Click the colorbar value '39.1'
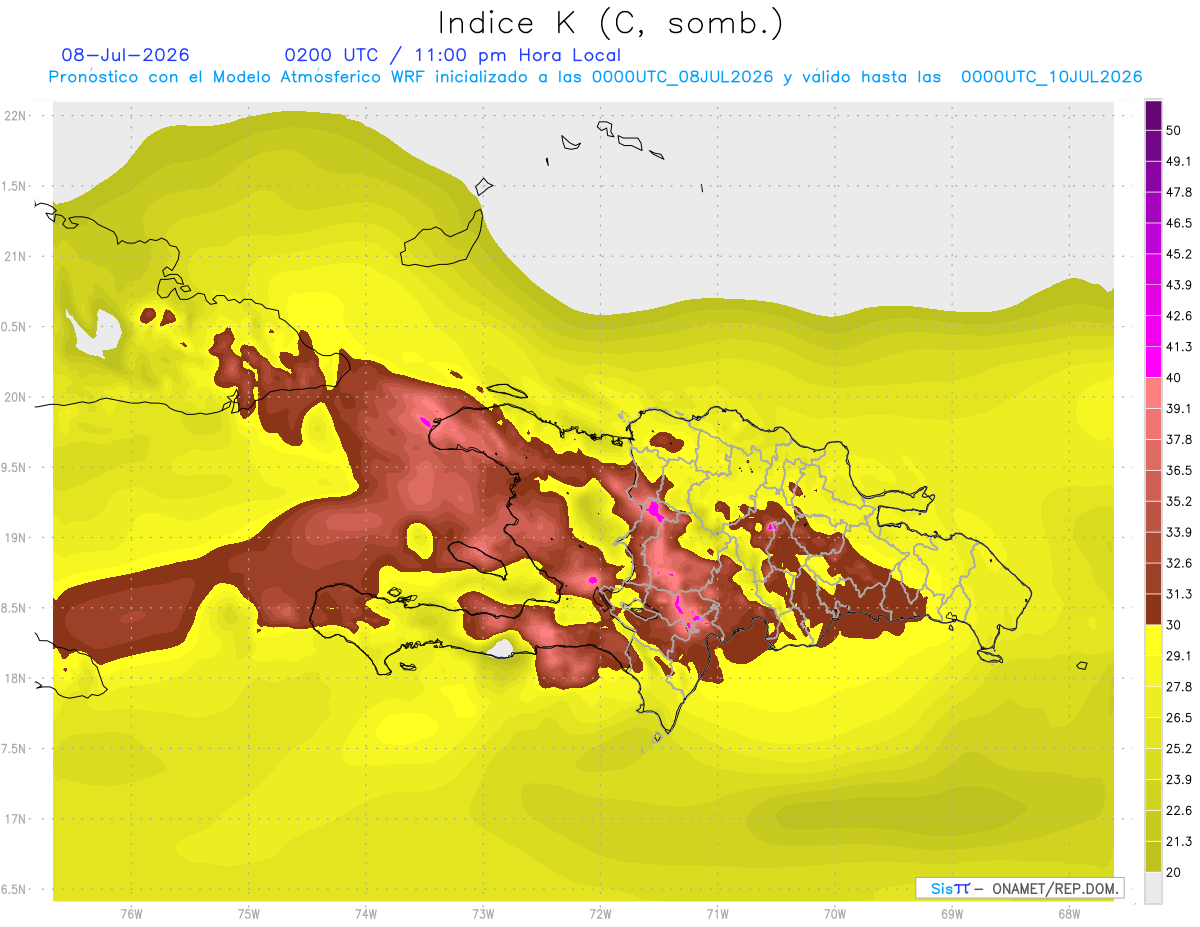The image size is (1200, 927). pyautogui.click(x=1179, y=408)
